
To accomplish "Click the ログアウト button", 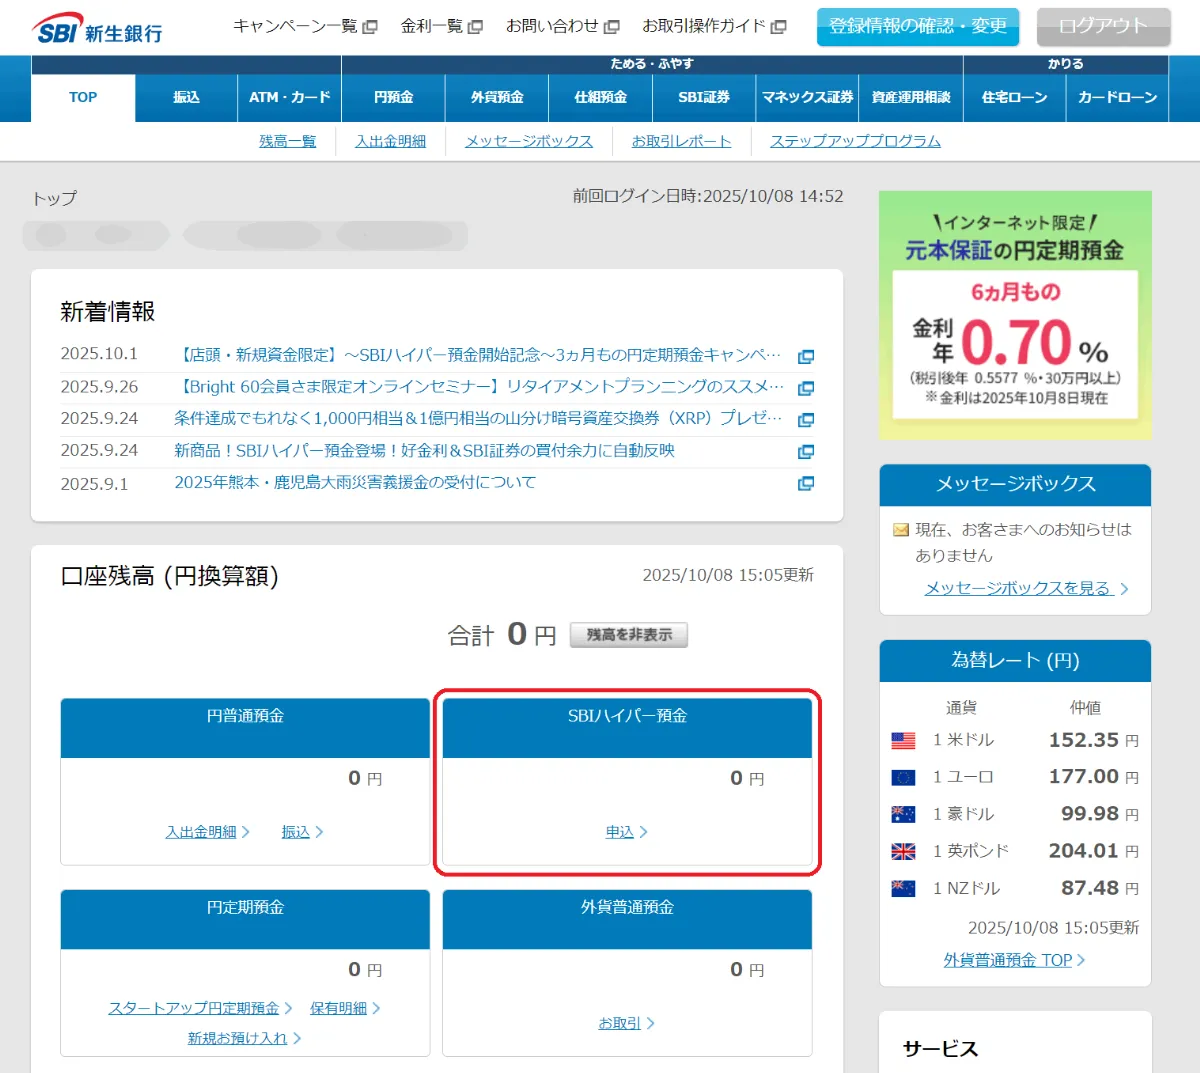I will coord(1103,27).
